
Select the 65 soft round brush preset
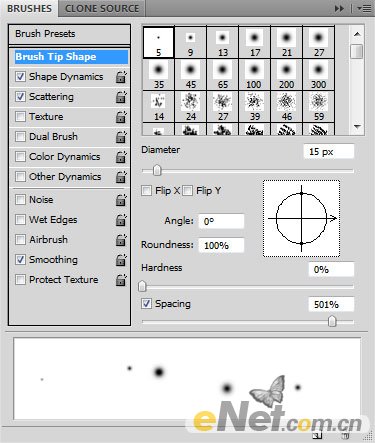(x=222, y=75)
